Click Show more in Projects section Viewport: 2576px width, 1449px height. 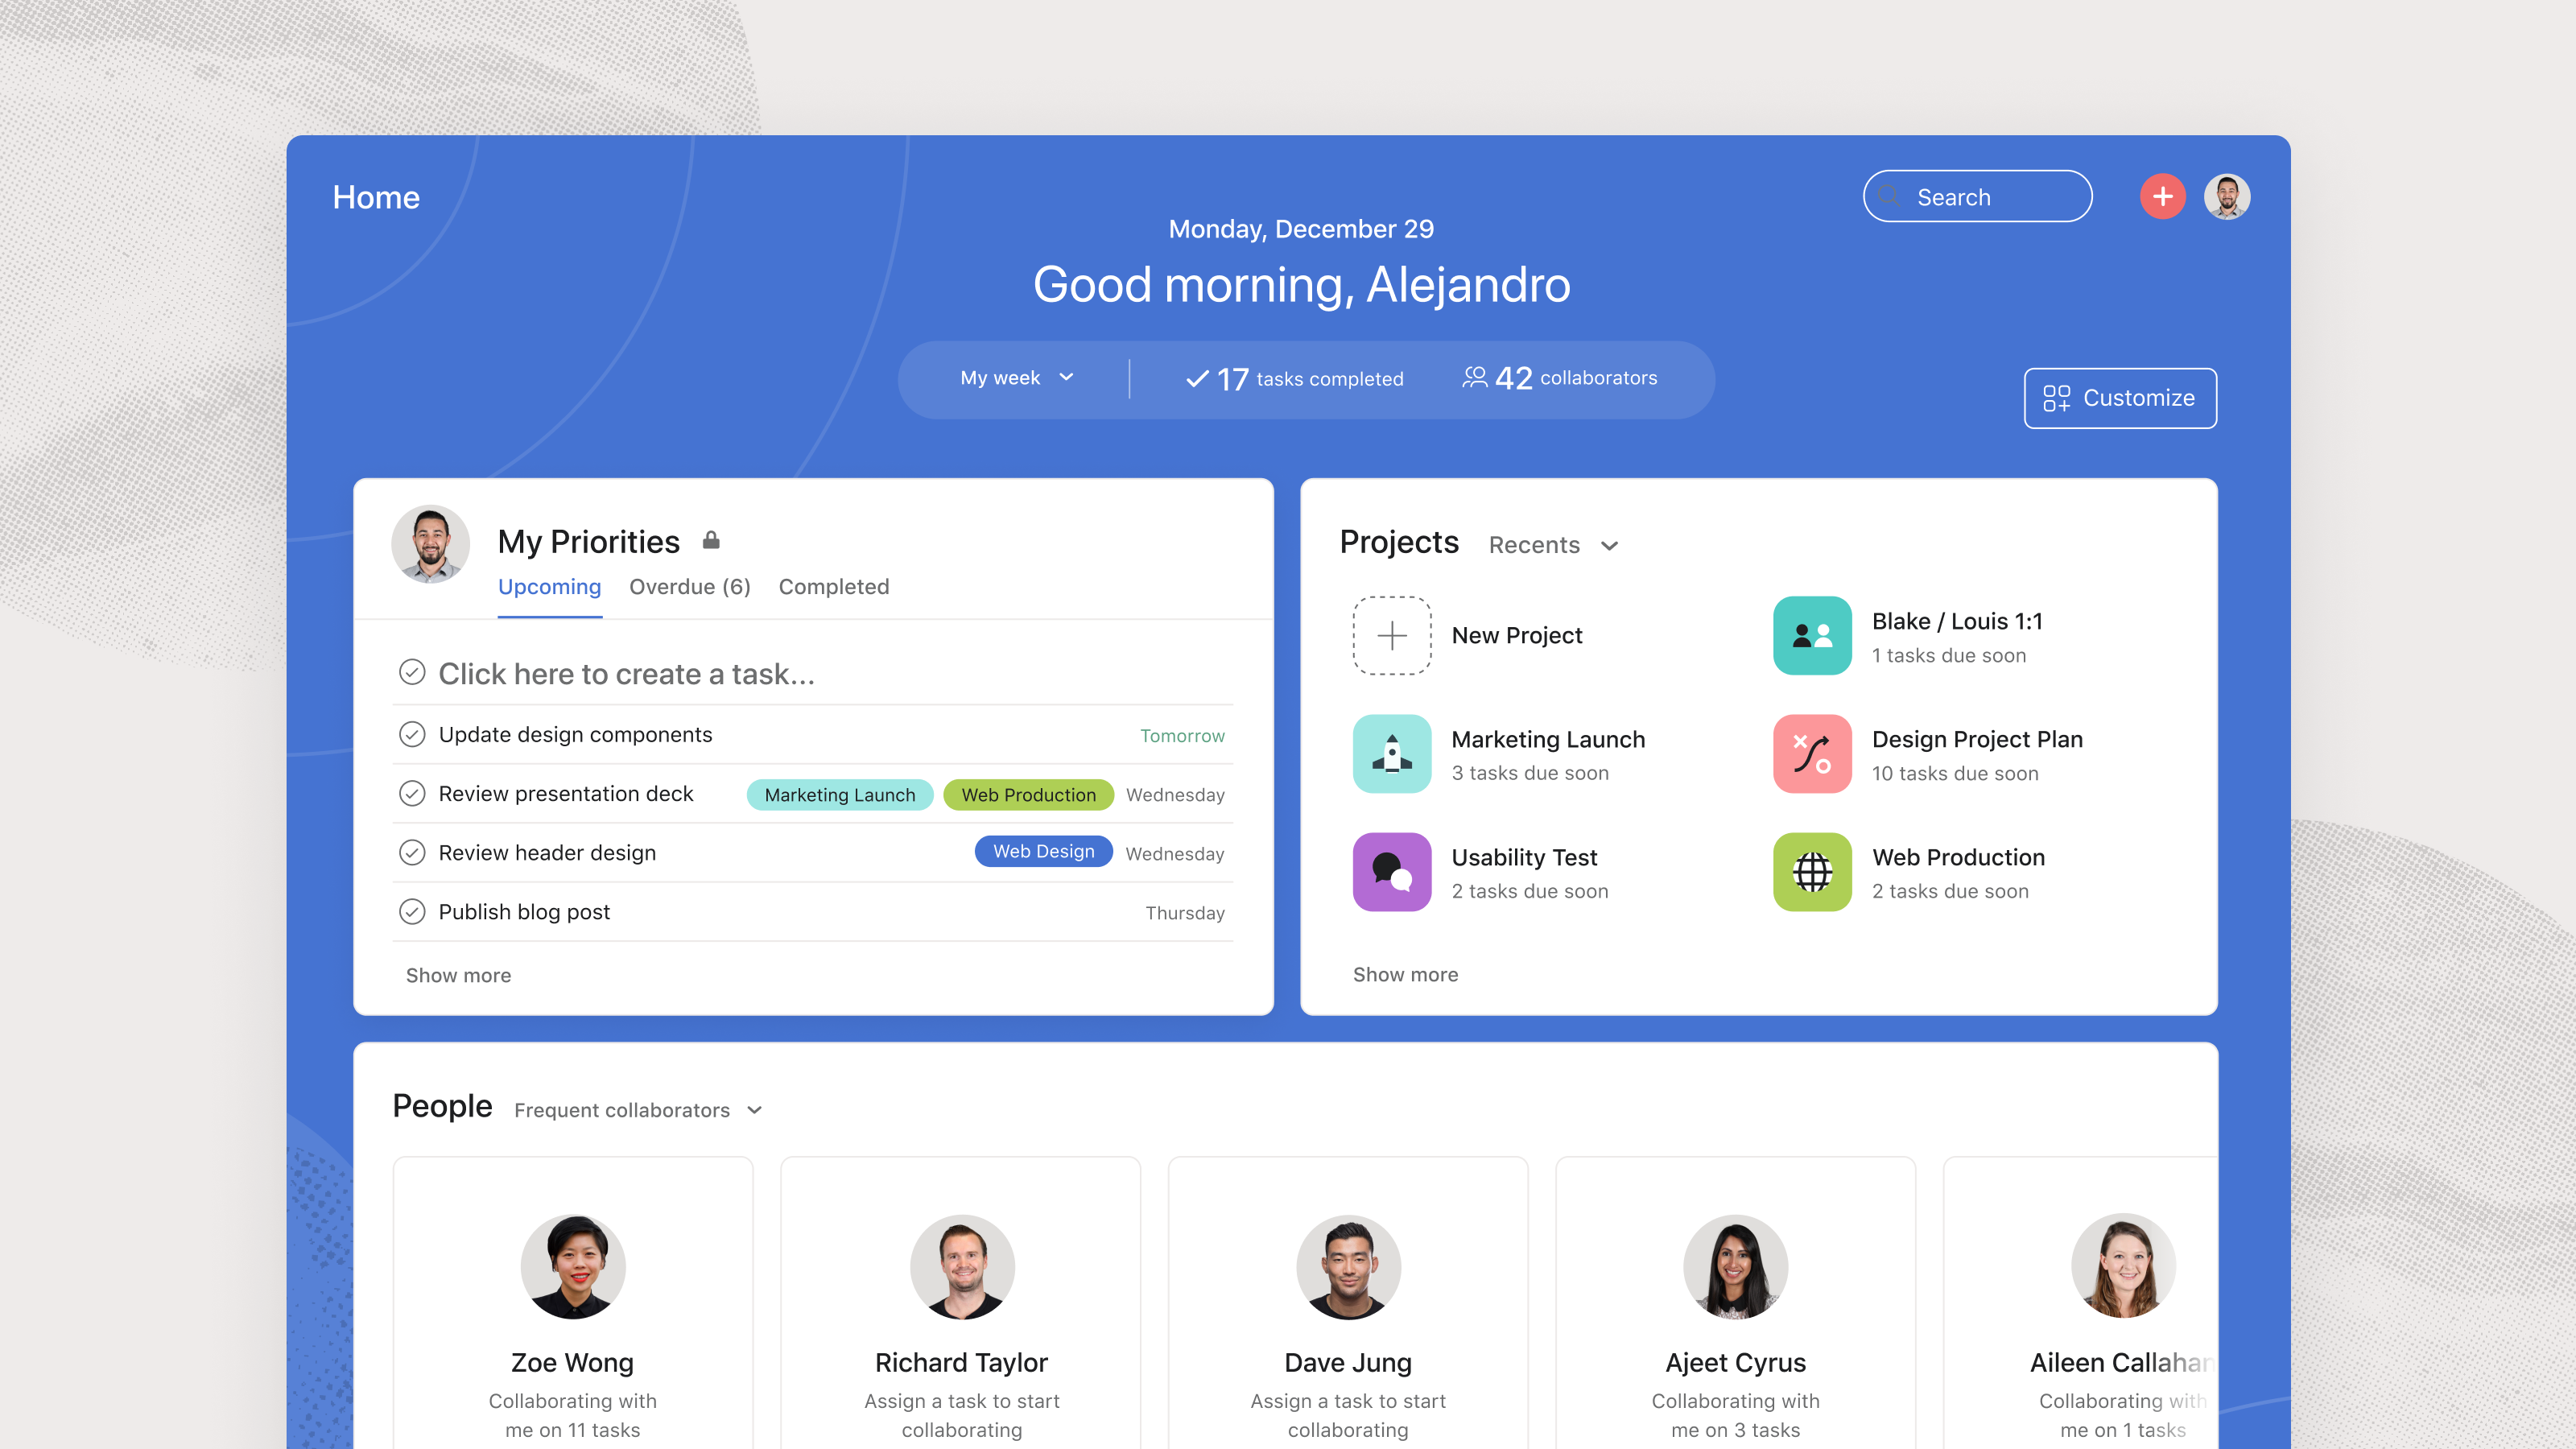click(x=1406, y=973)
